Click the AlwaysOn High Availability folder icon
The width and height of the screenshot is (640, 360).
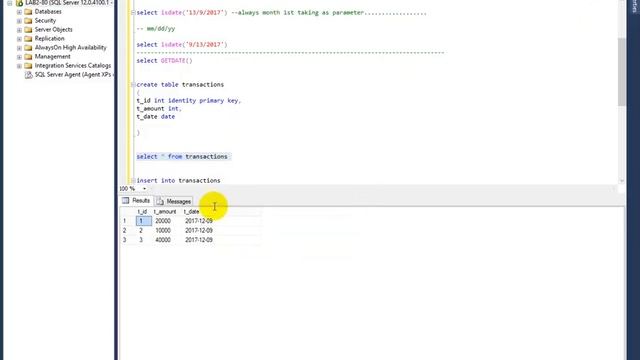(28, 48)
